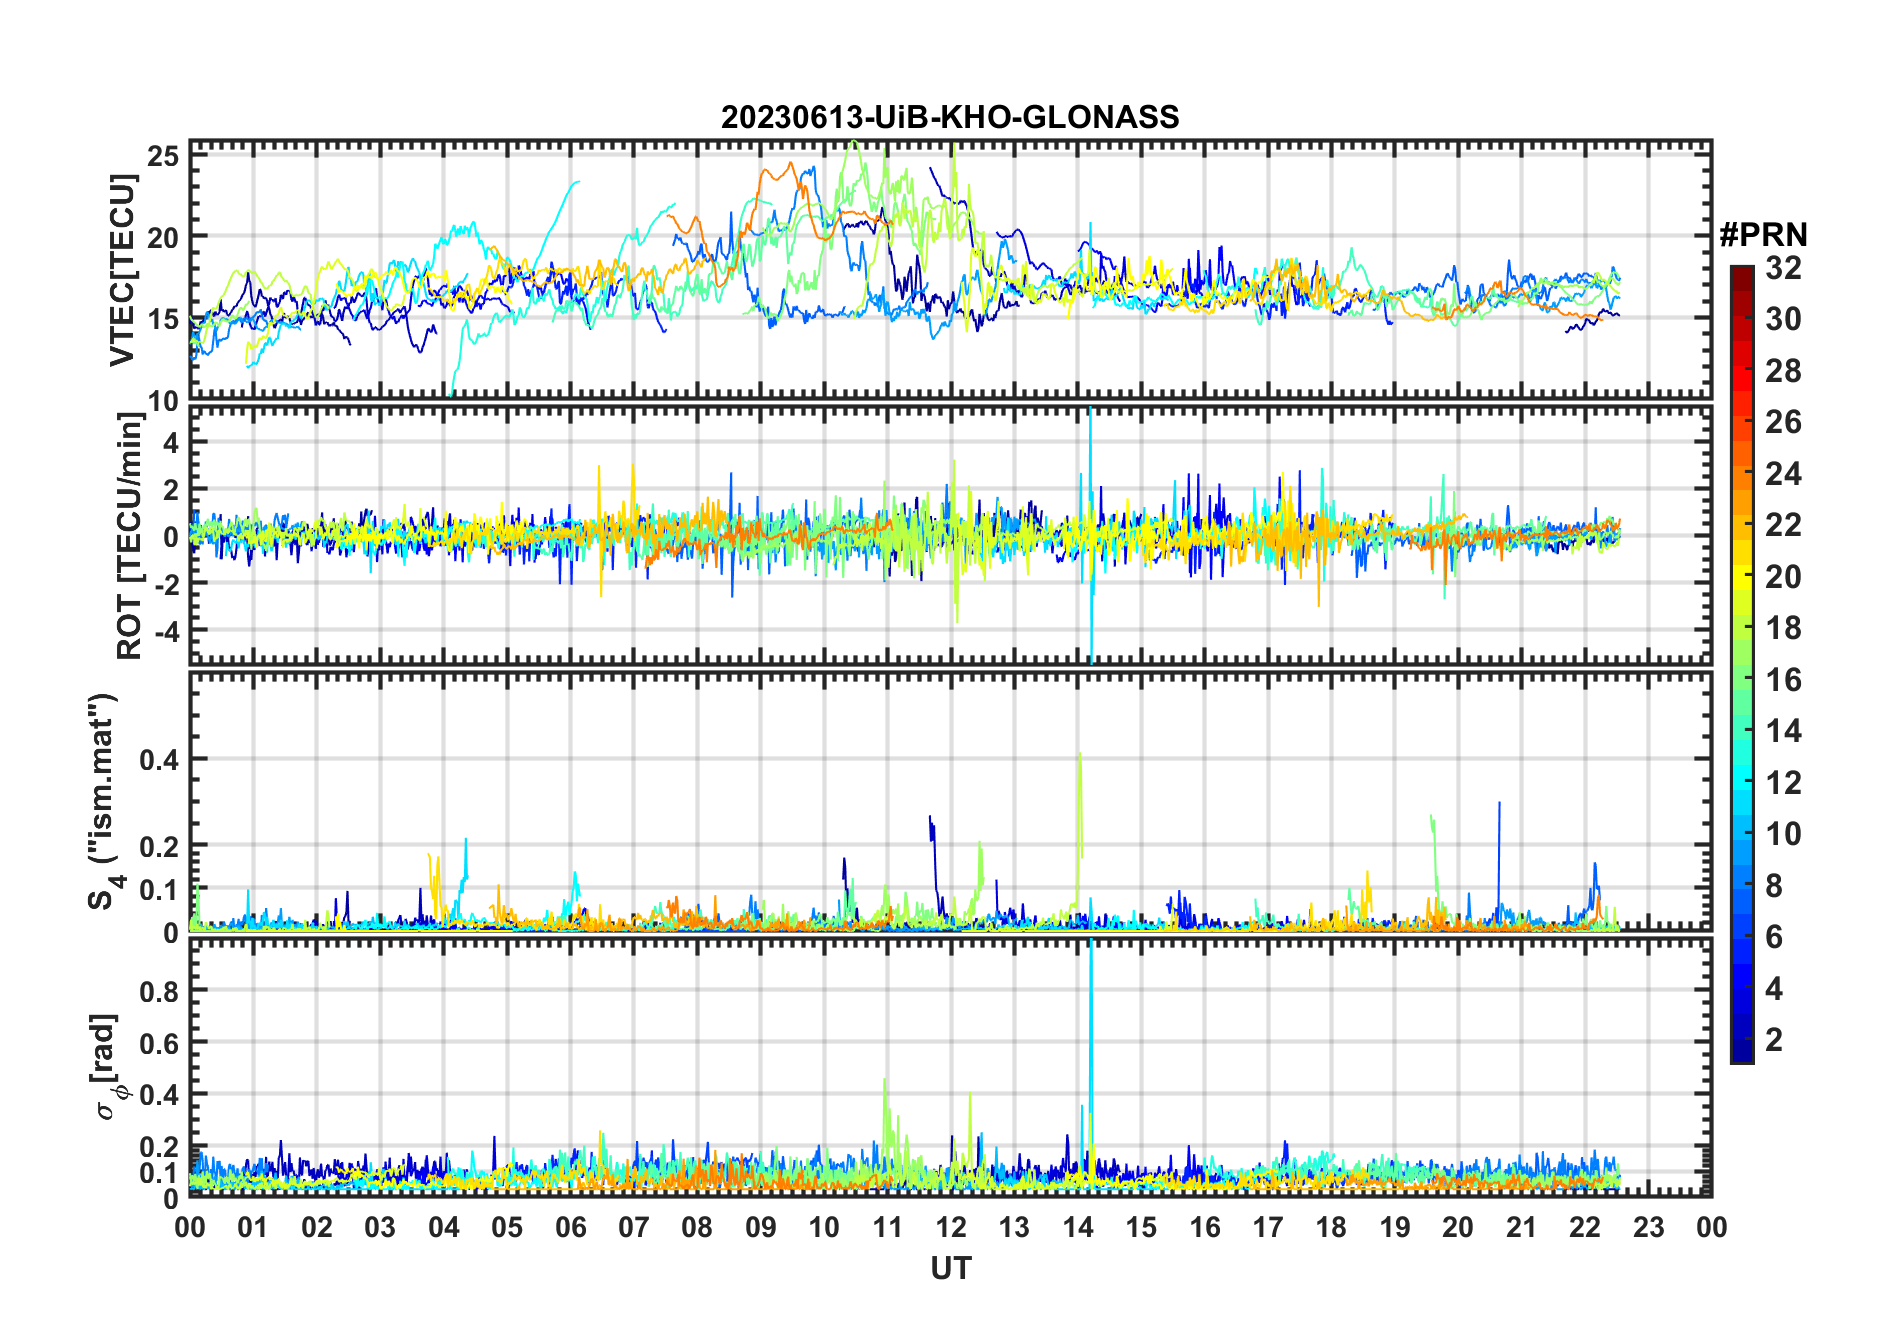Image resolution: width=1902 pixels, height=1330 pixels.
Task: Select colorbar tick label 18
Action: tap(1783, 628)
